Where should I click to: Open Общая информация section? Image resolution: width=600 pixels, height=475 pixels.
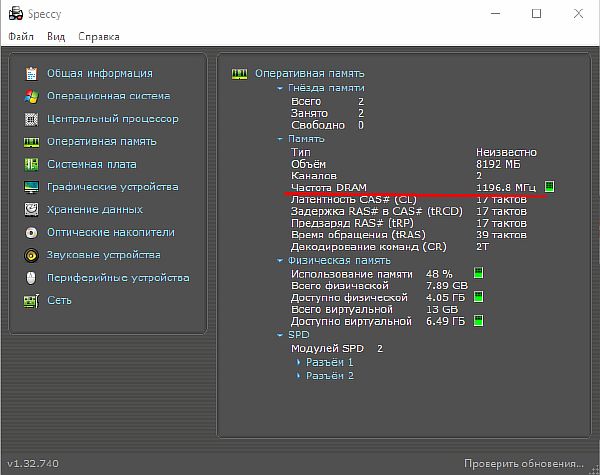[100, 73]
